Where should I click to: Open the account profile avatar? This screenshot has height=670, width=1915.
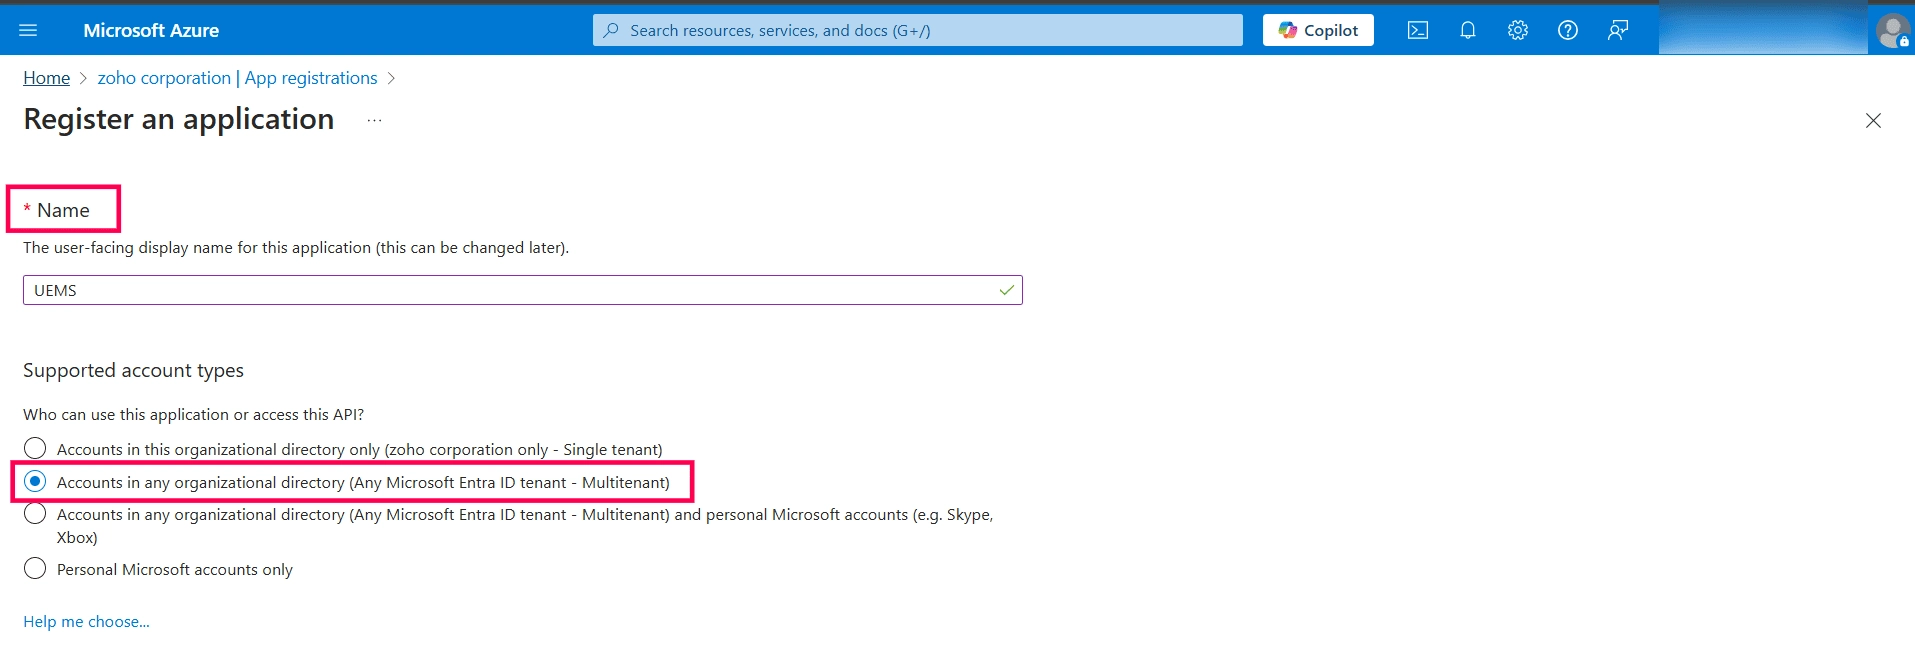click(x=1892, y=30)
